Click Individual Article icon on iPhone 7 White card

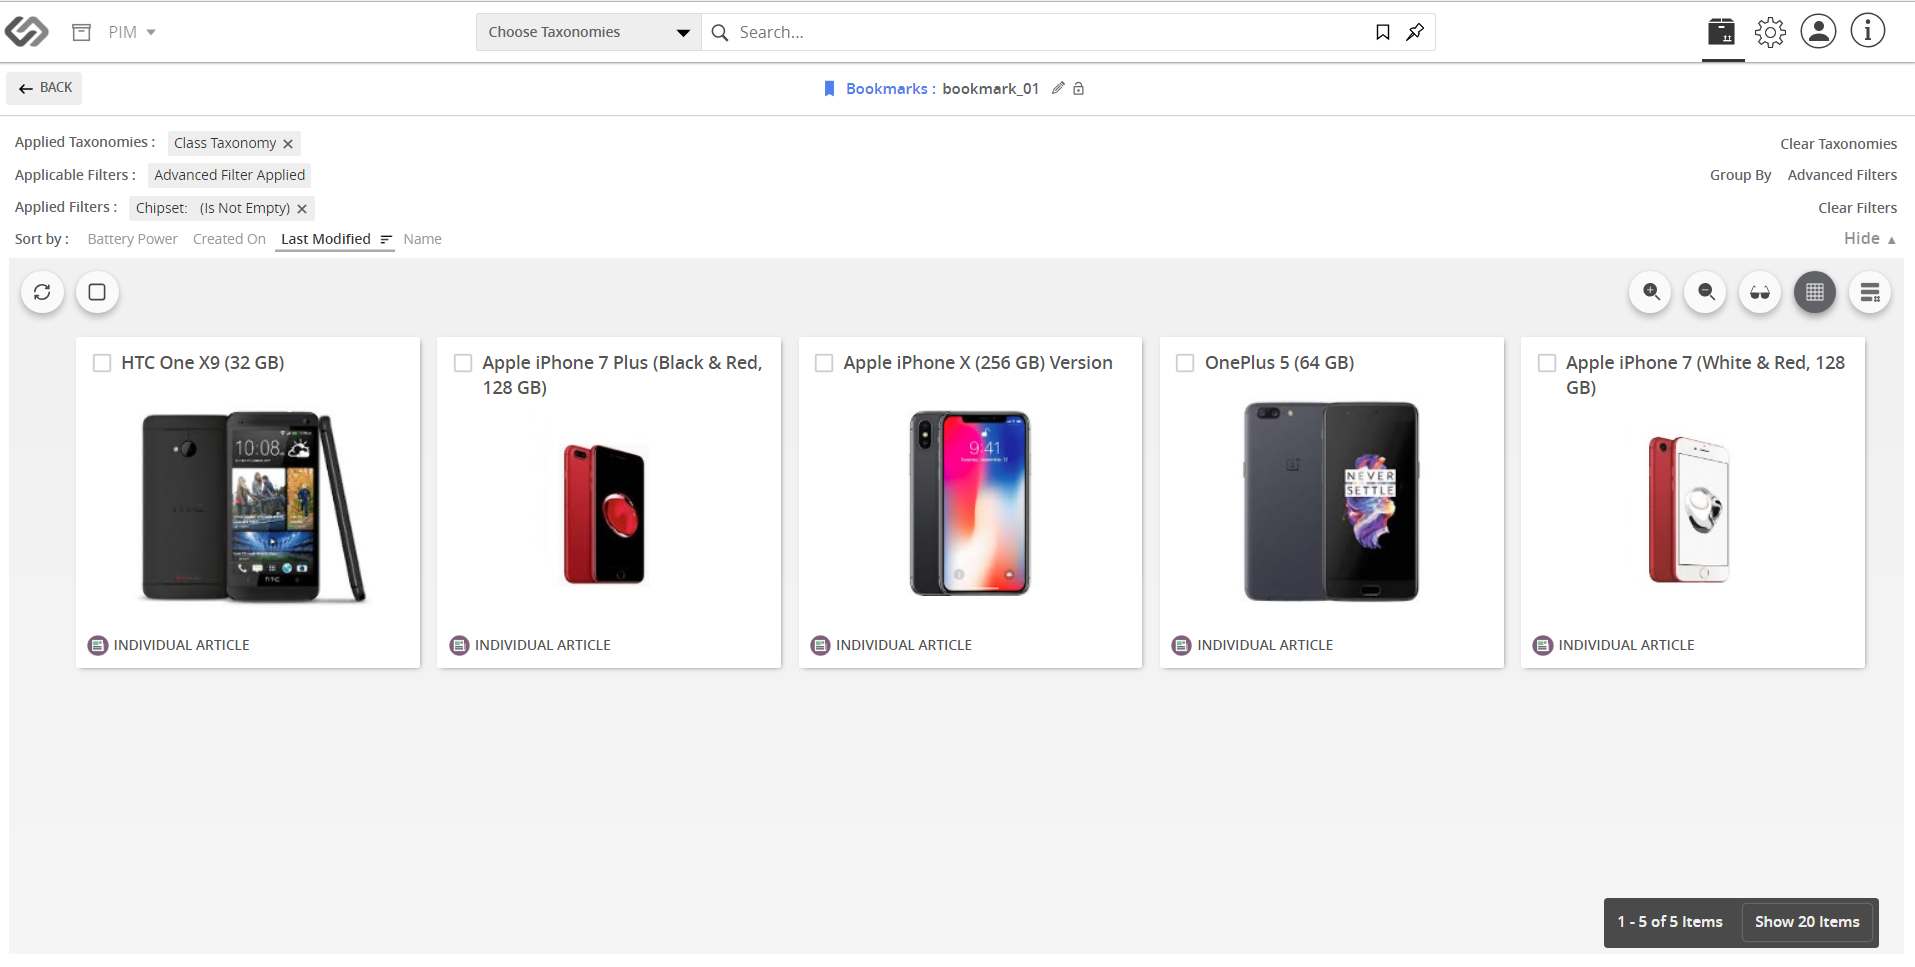click(x=1543, y=645)
